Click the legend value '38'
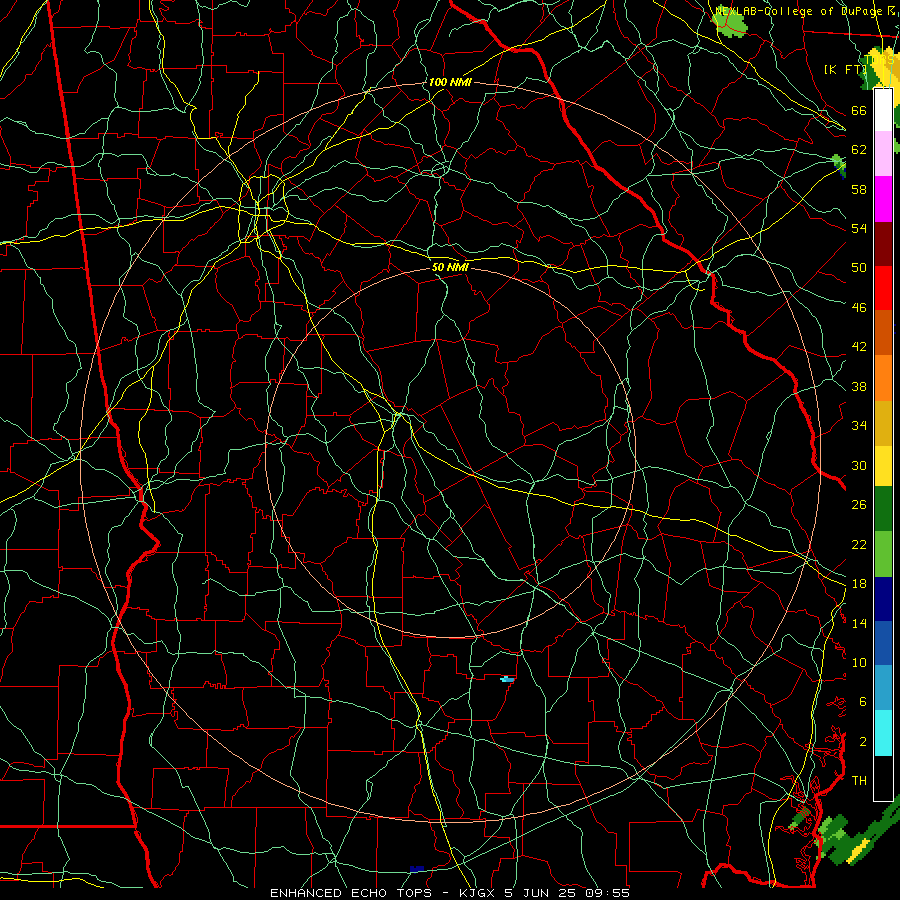900x900 pixels. click(x=859, y=387)
